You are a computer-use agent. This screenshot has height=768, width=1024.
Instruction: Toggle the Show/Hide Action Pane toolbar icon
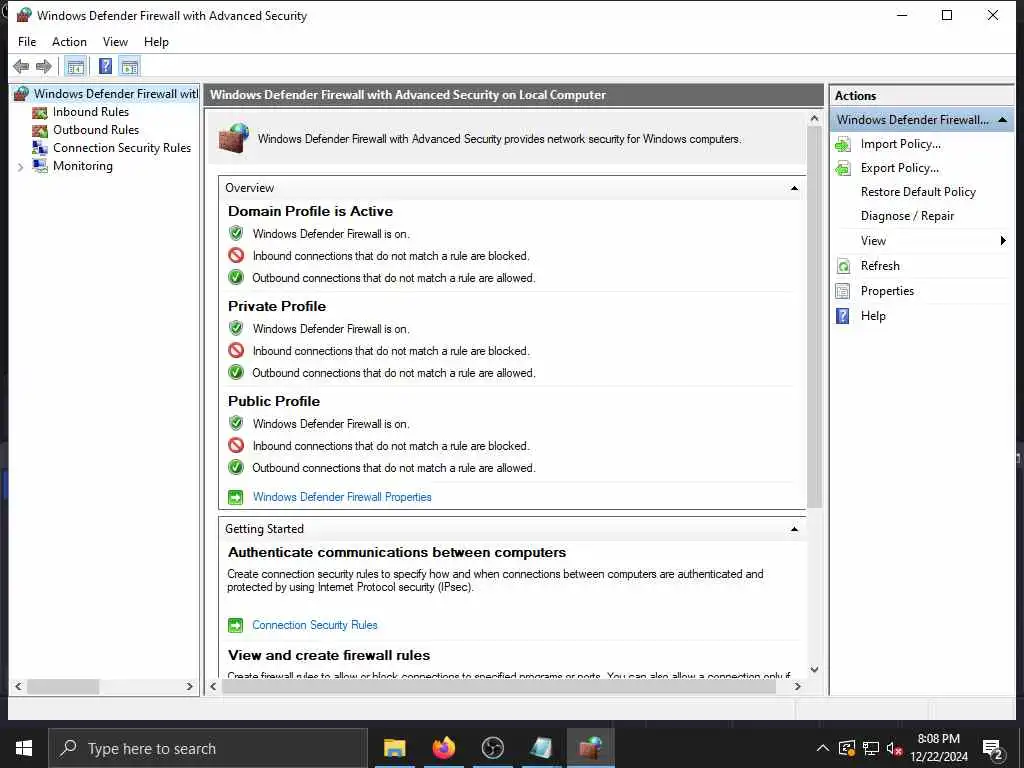pyautogui.click(x=129, y=66)
